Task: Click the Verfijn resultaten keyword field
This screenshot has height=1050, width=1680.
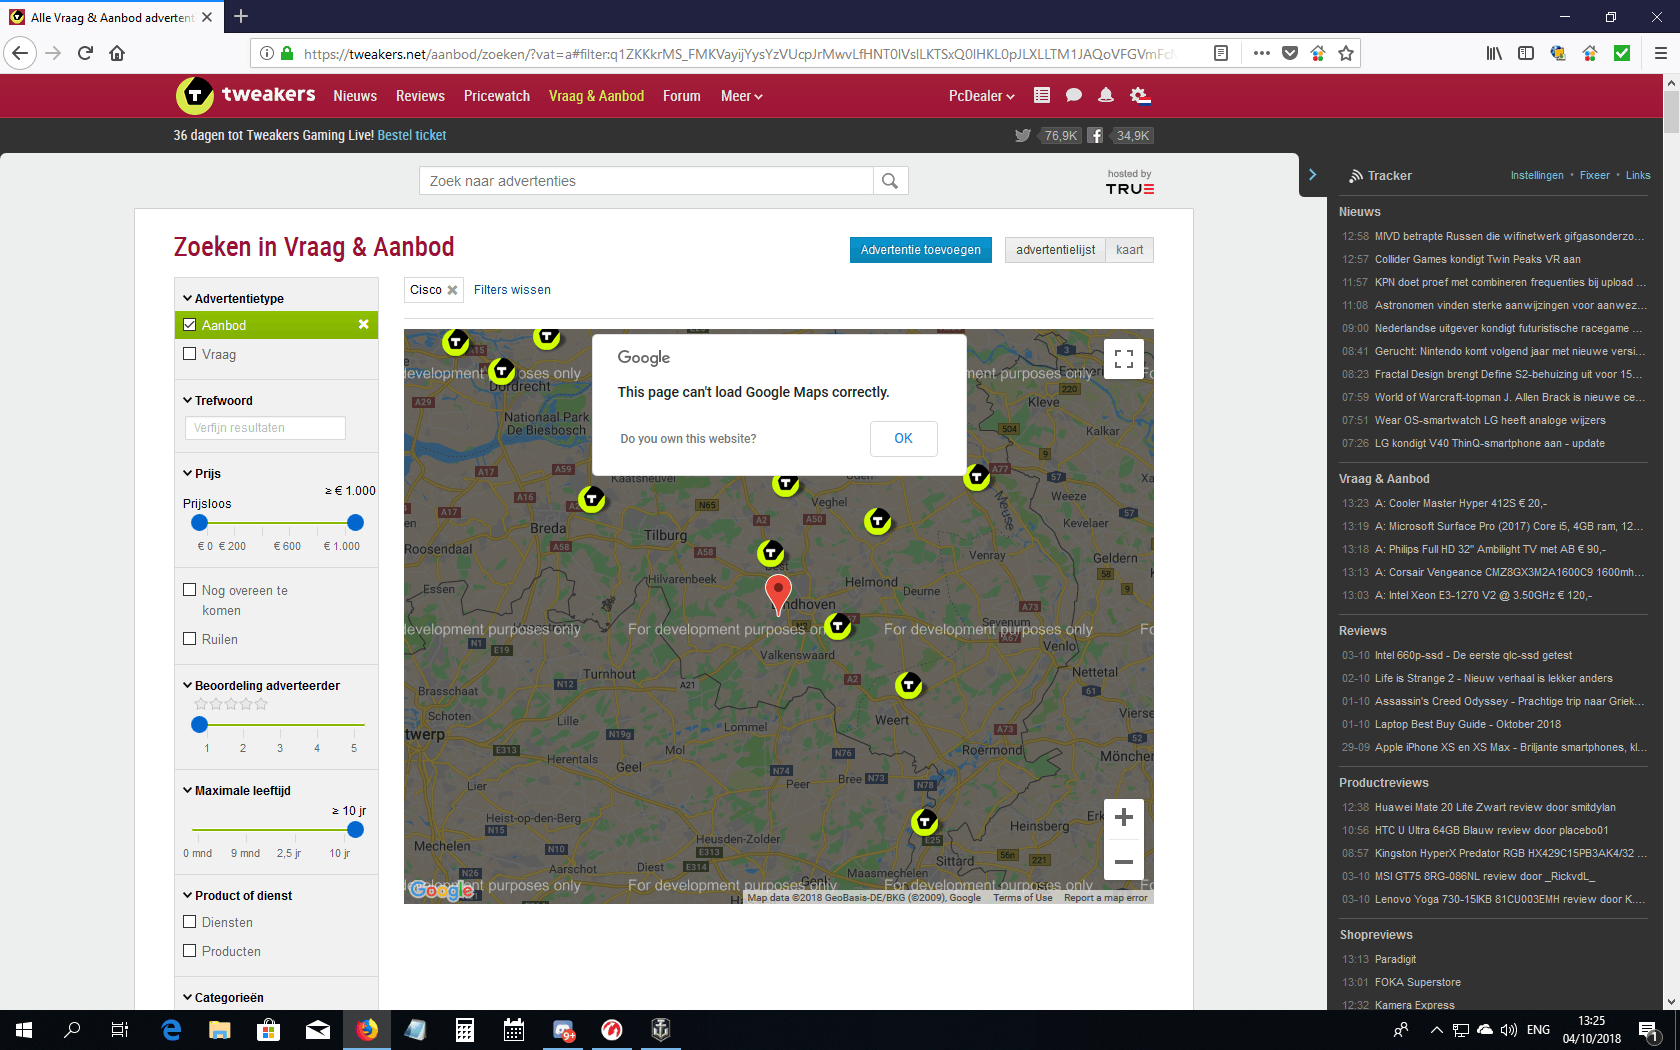Action: (x=265, y=428)
